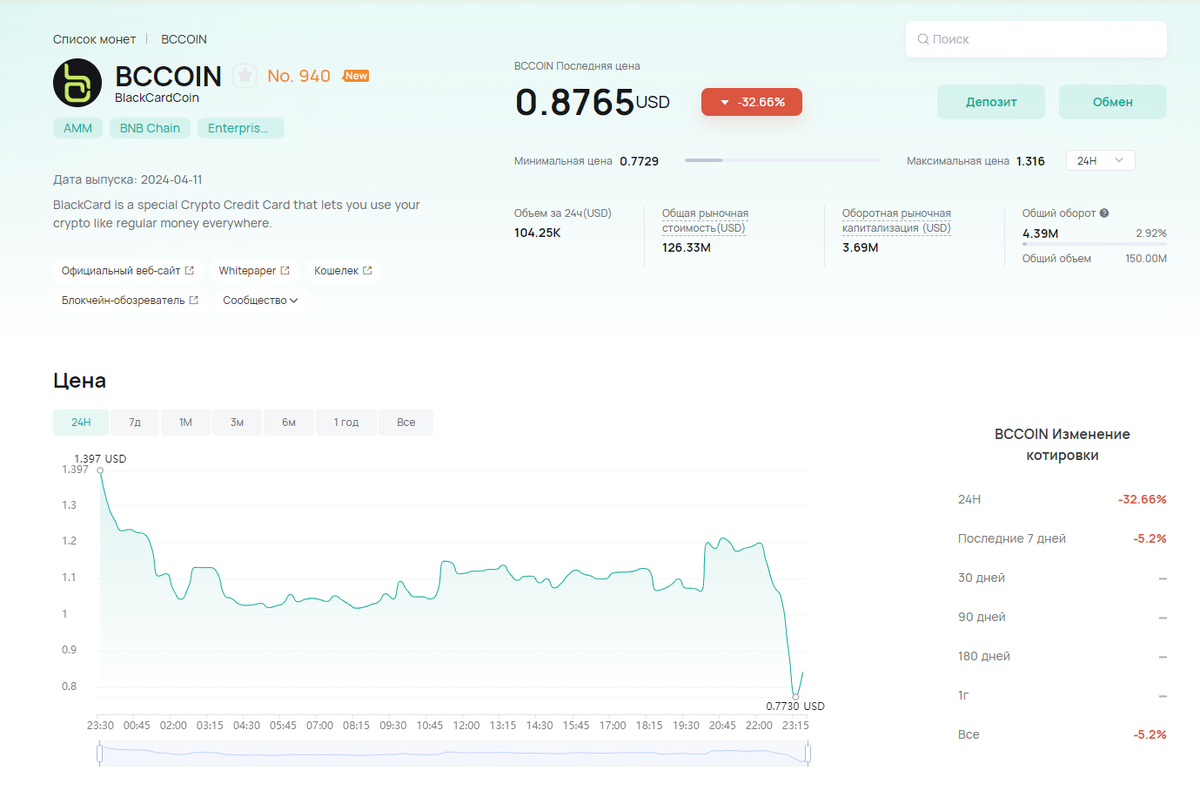Viewport: 1200px width, 798px height.
Task: Toggle the favorite star next to BCCOIN
Action: click(x=245, y=75)
